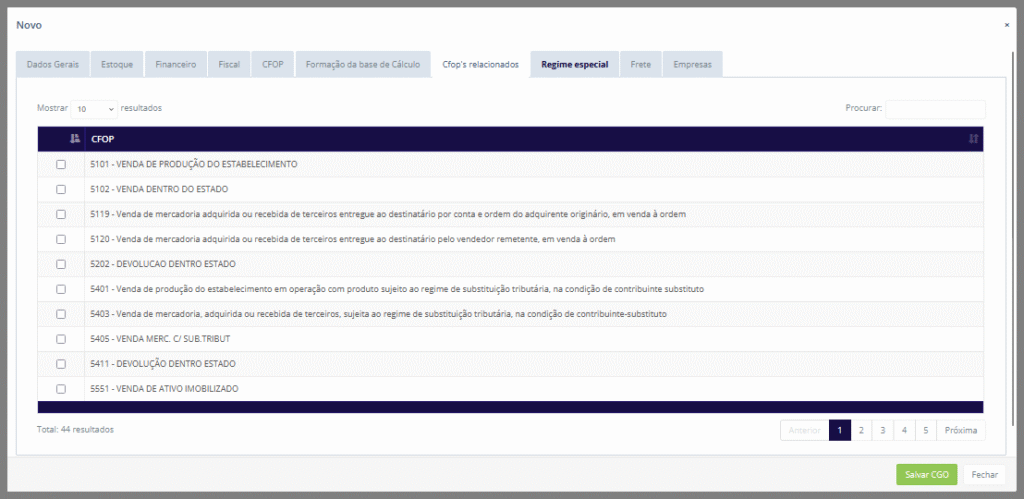Open the Mostrar results count dropdown

click(x=94, y=108)
